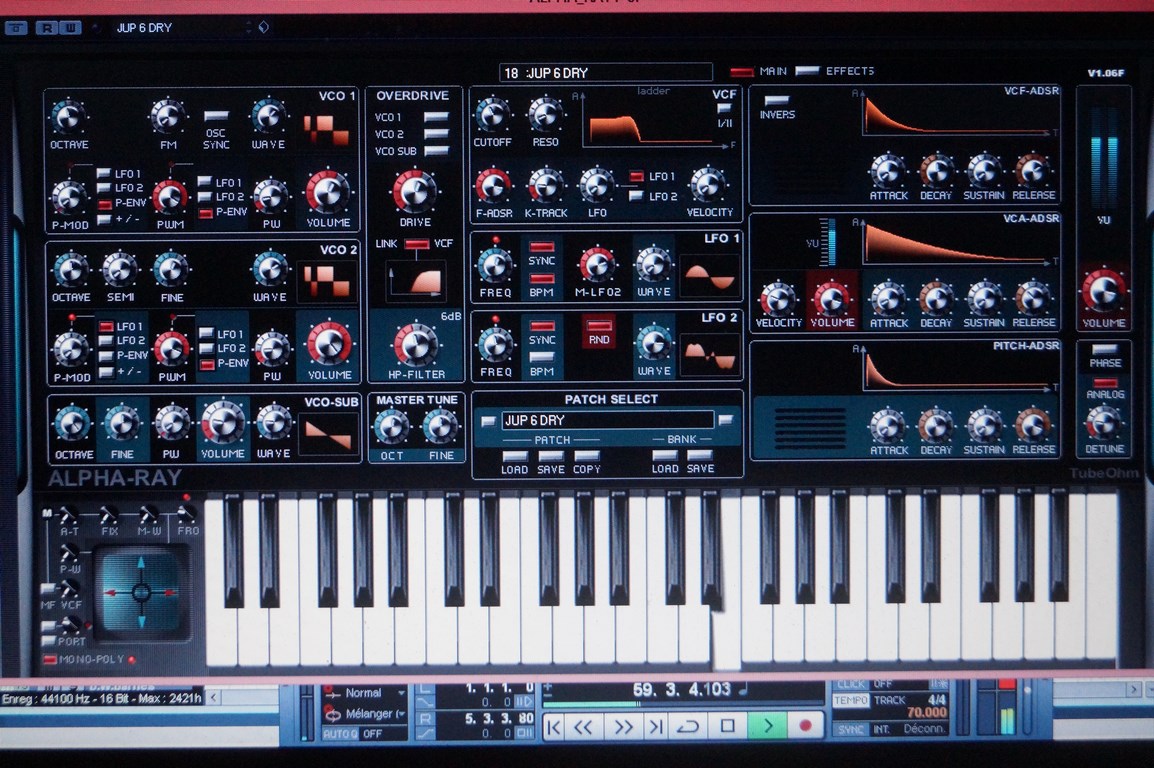Open the preset browser cube icon

pos(263,27)
